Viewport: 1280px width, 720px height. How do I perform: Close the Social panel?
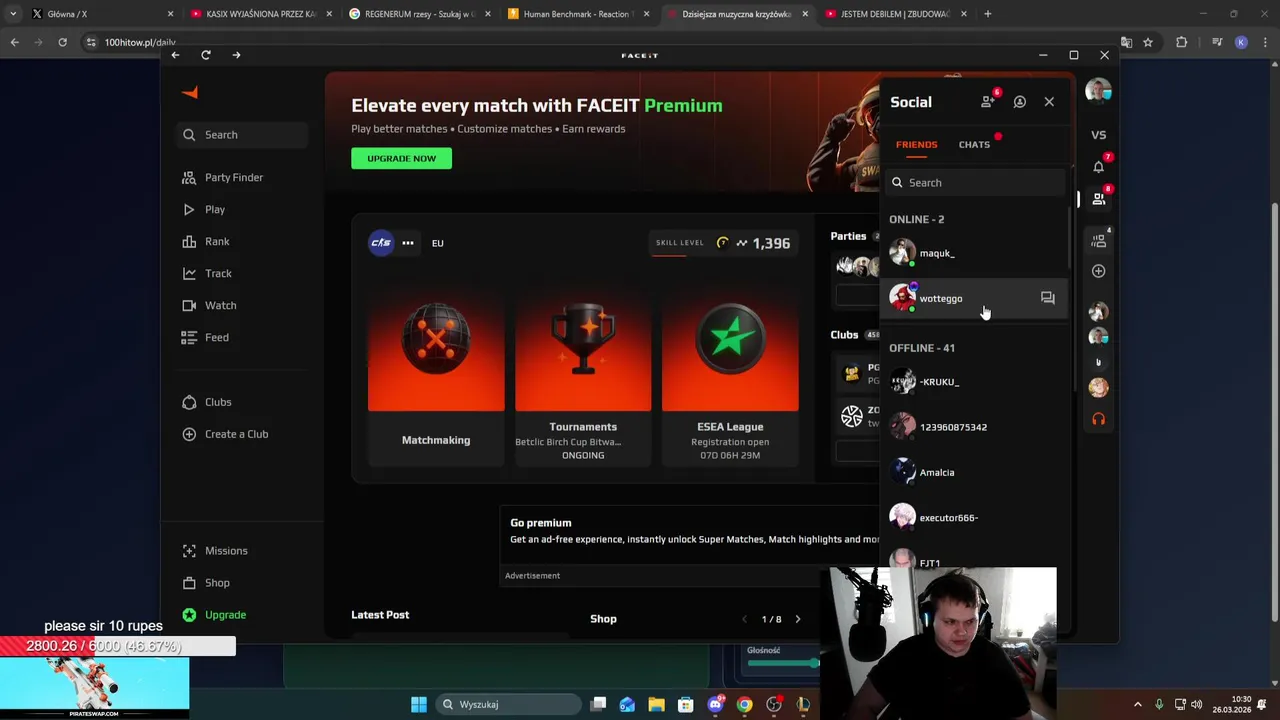(1049, 102)
